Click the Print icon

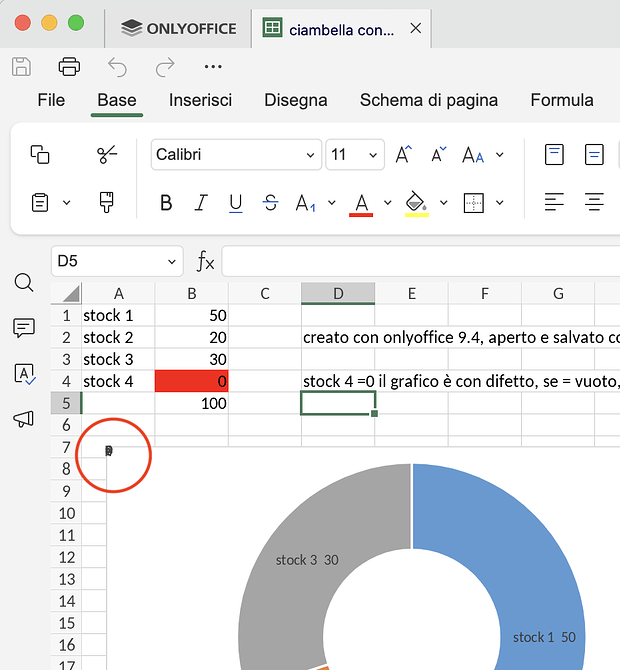[69, 67]
